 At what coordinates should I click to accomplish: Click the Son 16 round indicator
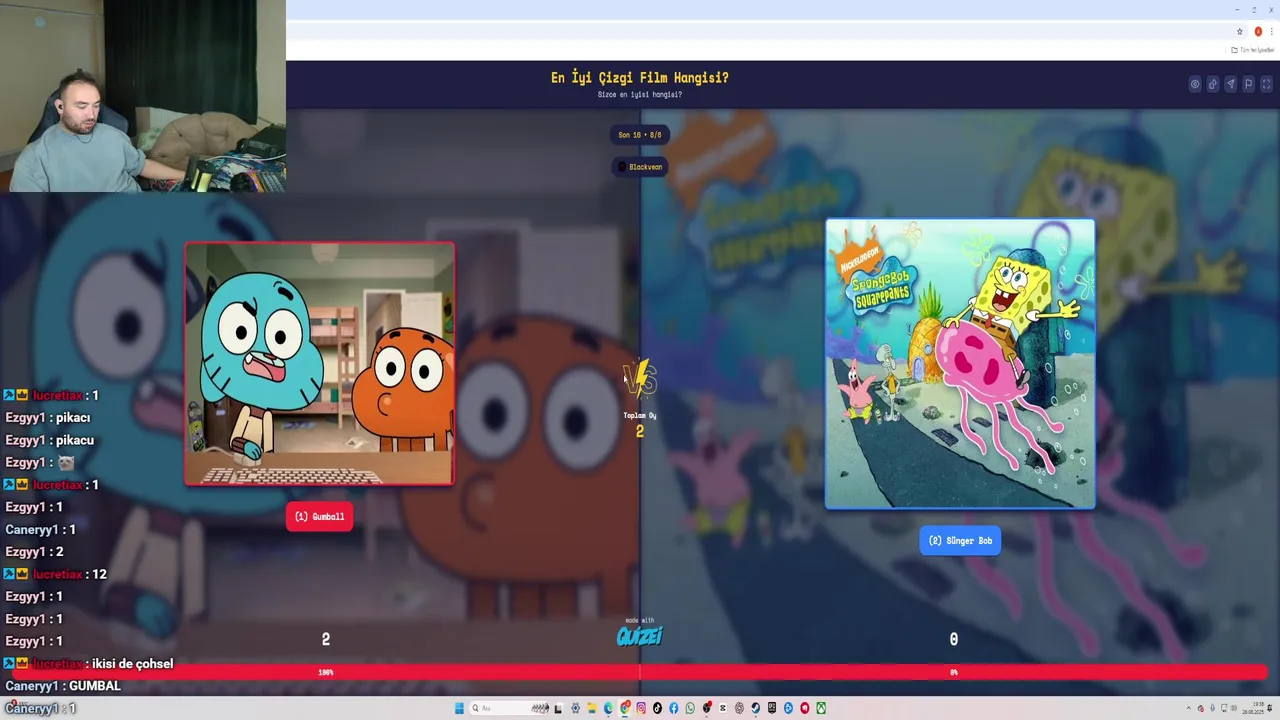(640, 134)
